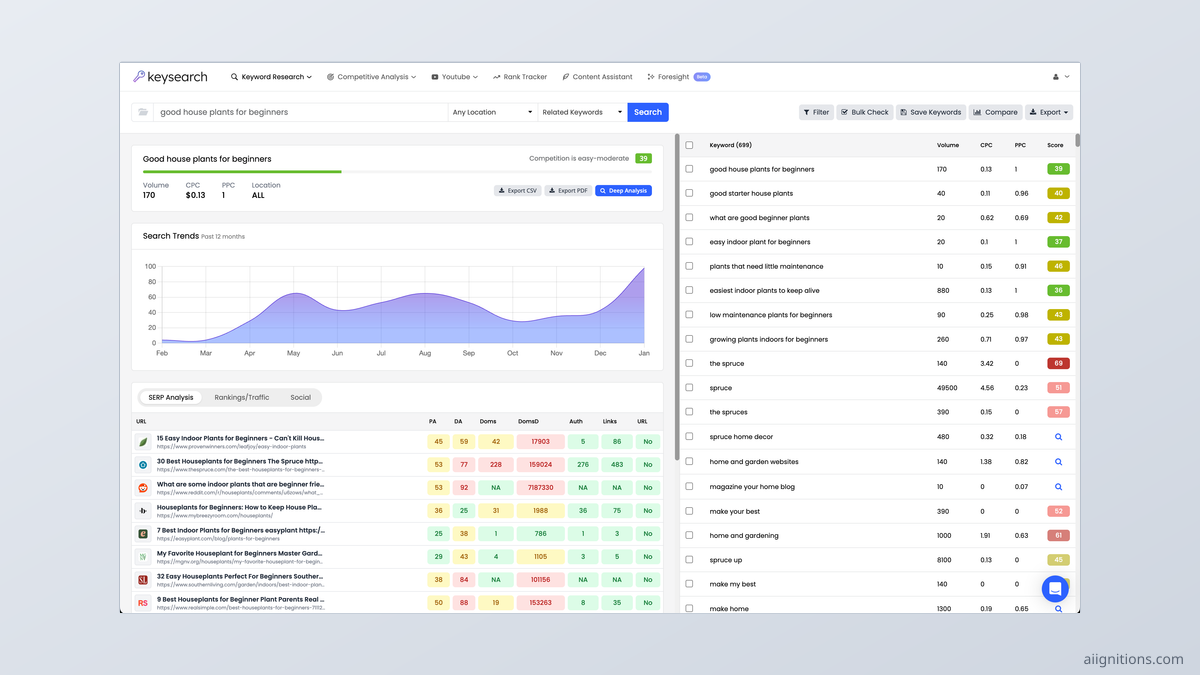Open the Any Location dropdown
The height and width of the screenshot is (675, 1200).
click(x=493, y=112)
